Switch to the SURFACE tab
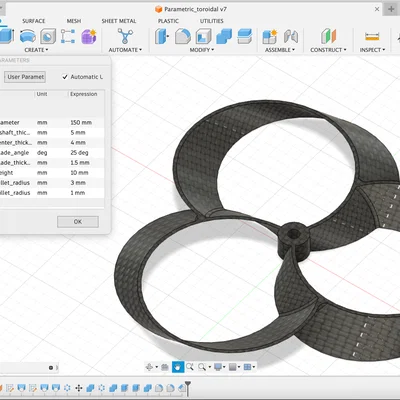Image resolution: width=400 pixels, height=400 pixels. click(34, 21)
